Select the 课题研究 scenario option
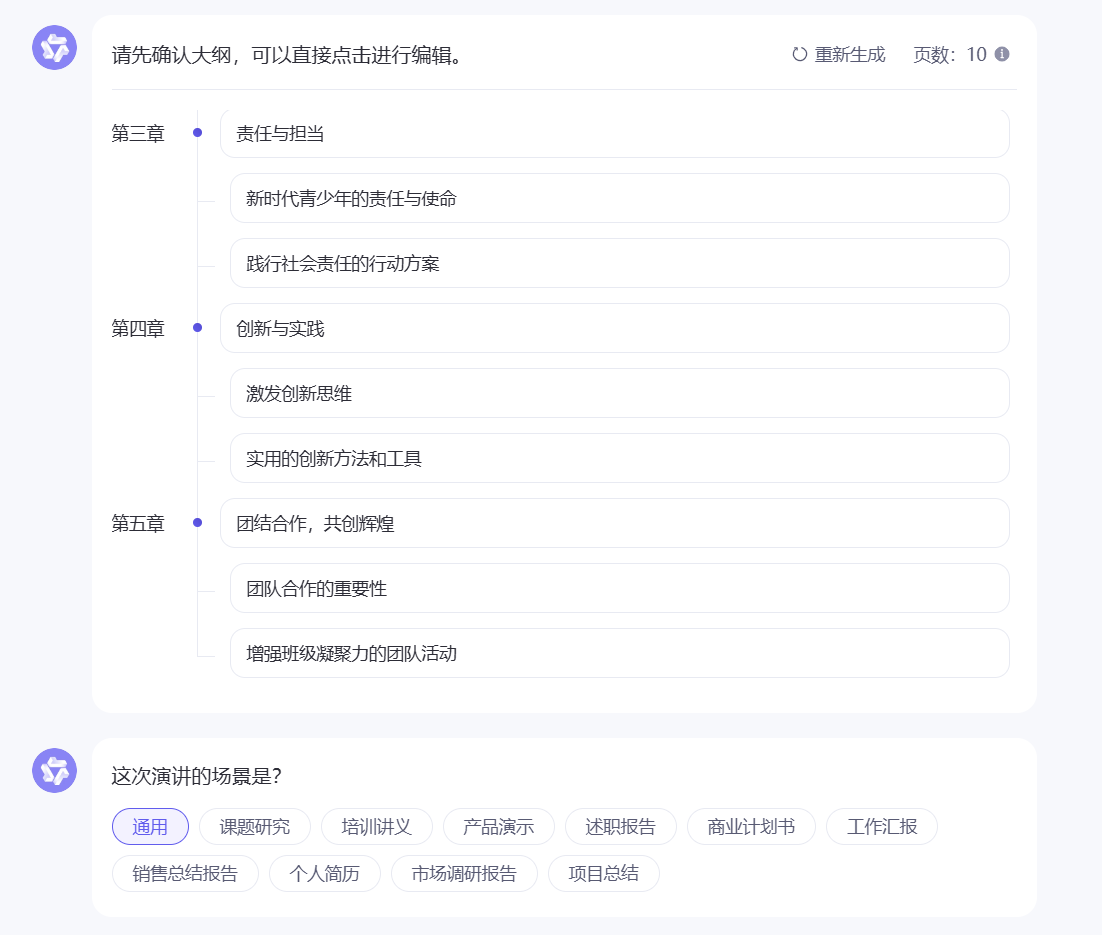This screenshot has width=1102, height=935. point(254,827)
